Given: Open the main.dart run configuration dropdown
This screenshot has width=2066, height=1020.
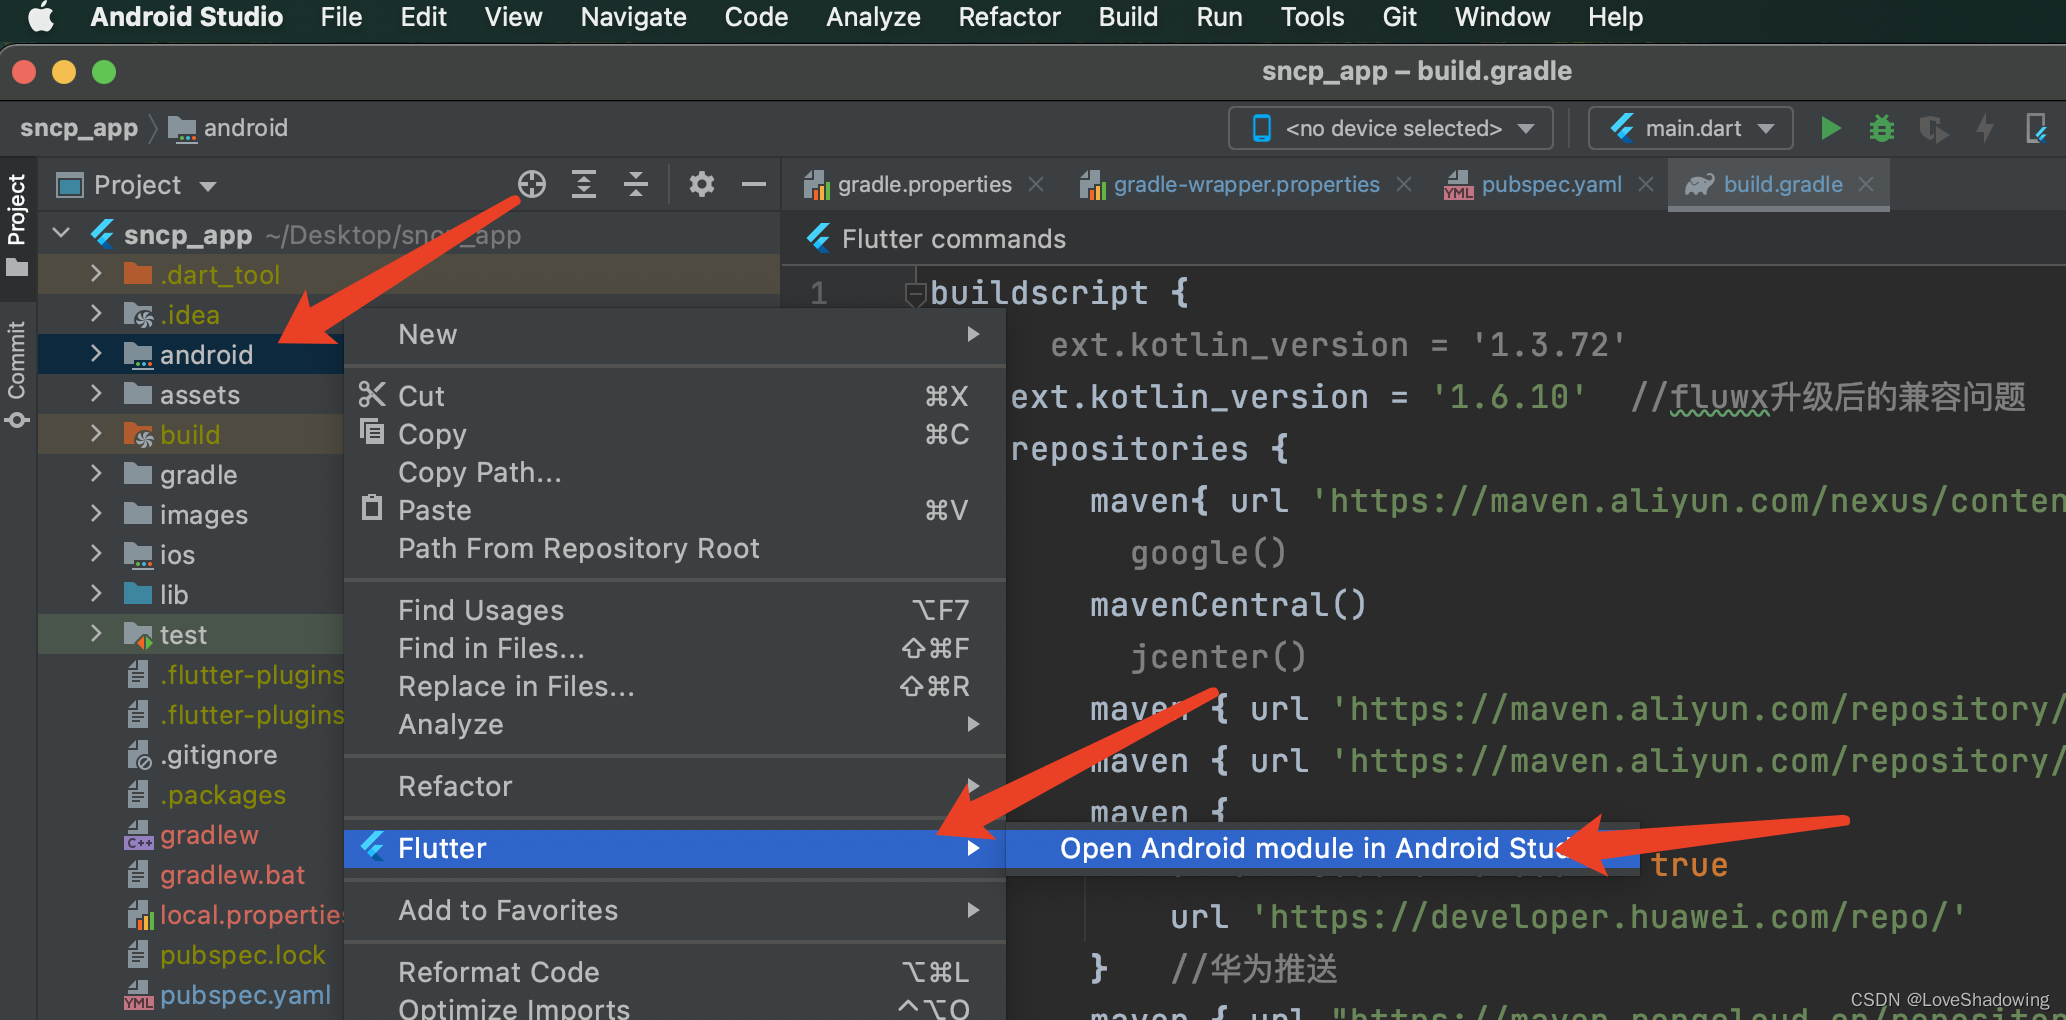Looking at the screenshot, I should [1690, 128].
